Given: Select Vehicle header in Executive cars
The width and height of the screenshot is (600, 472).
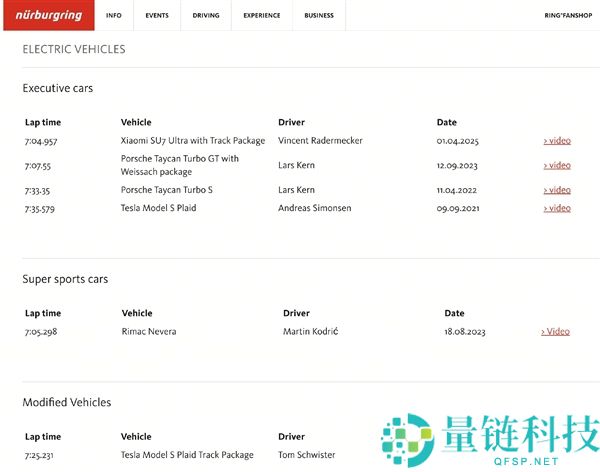Looking at the screenshot, I should 136,122.
